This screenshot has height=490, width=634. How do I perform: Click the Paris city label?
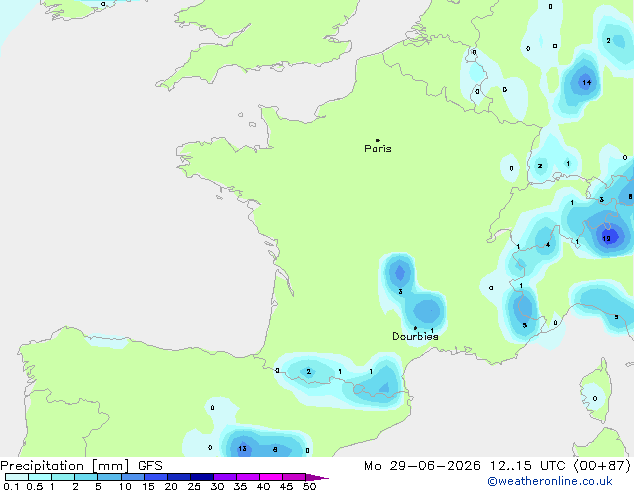[x=378, y=149]
